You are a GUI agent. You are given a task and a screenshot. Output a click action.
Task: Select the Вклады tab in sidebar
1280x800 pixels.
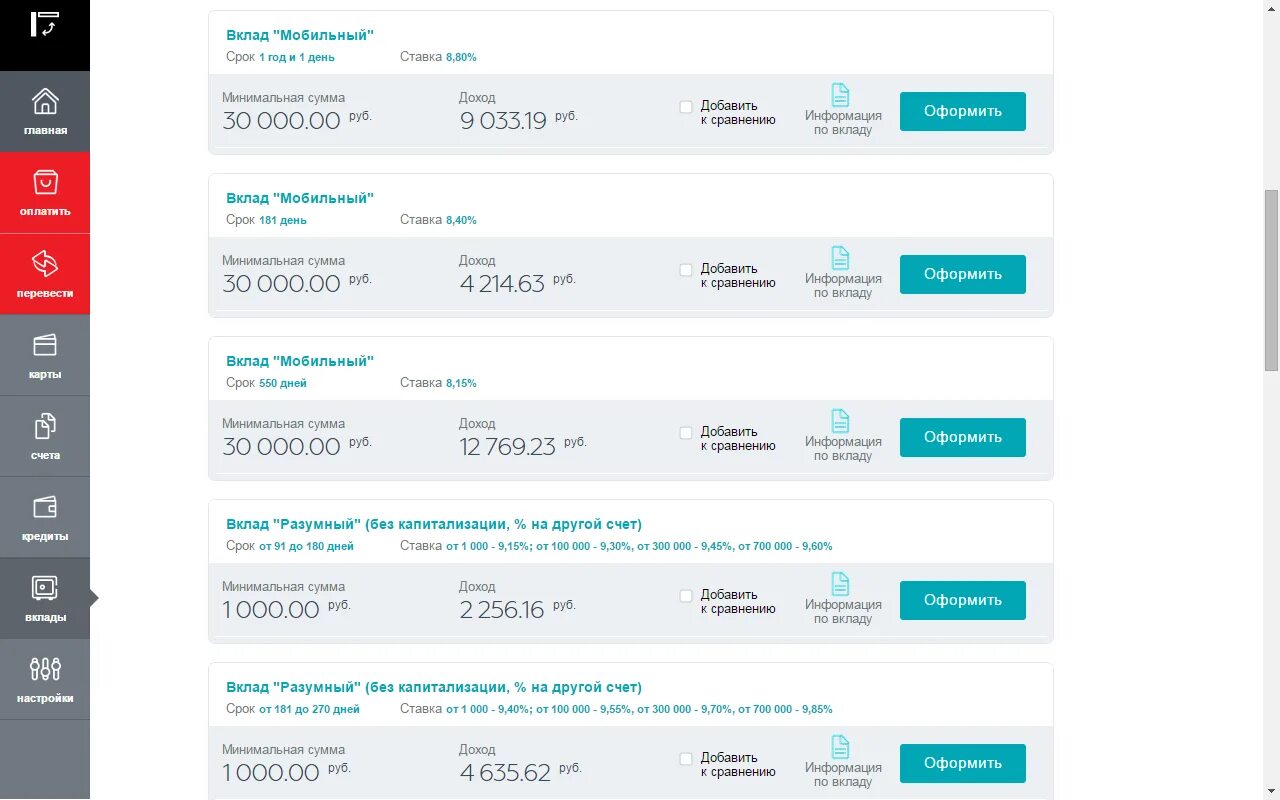(45, 599)
